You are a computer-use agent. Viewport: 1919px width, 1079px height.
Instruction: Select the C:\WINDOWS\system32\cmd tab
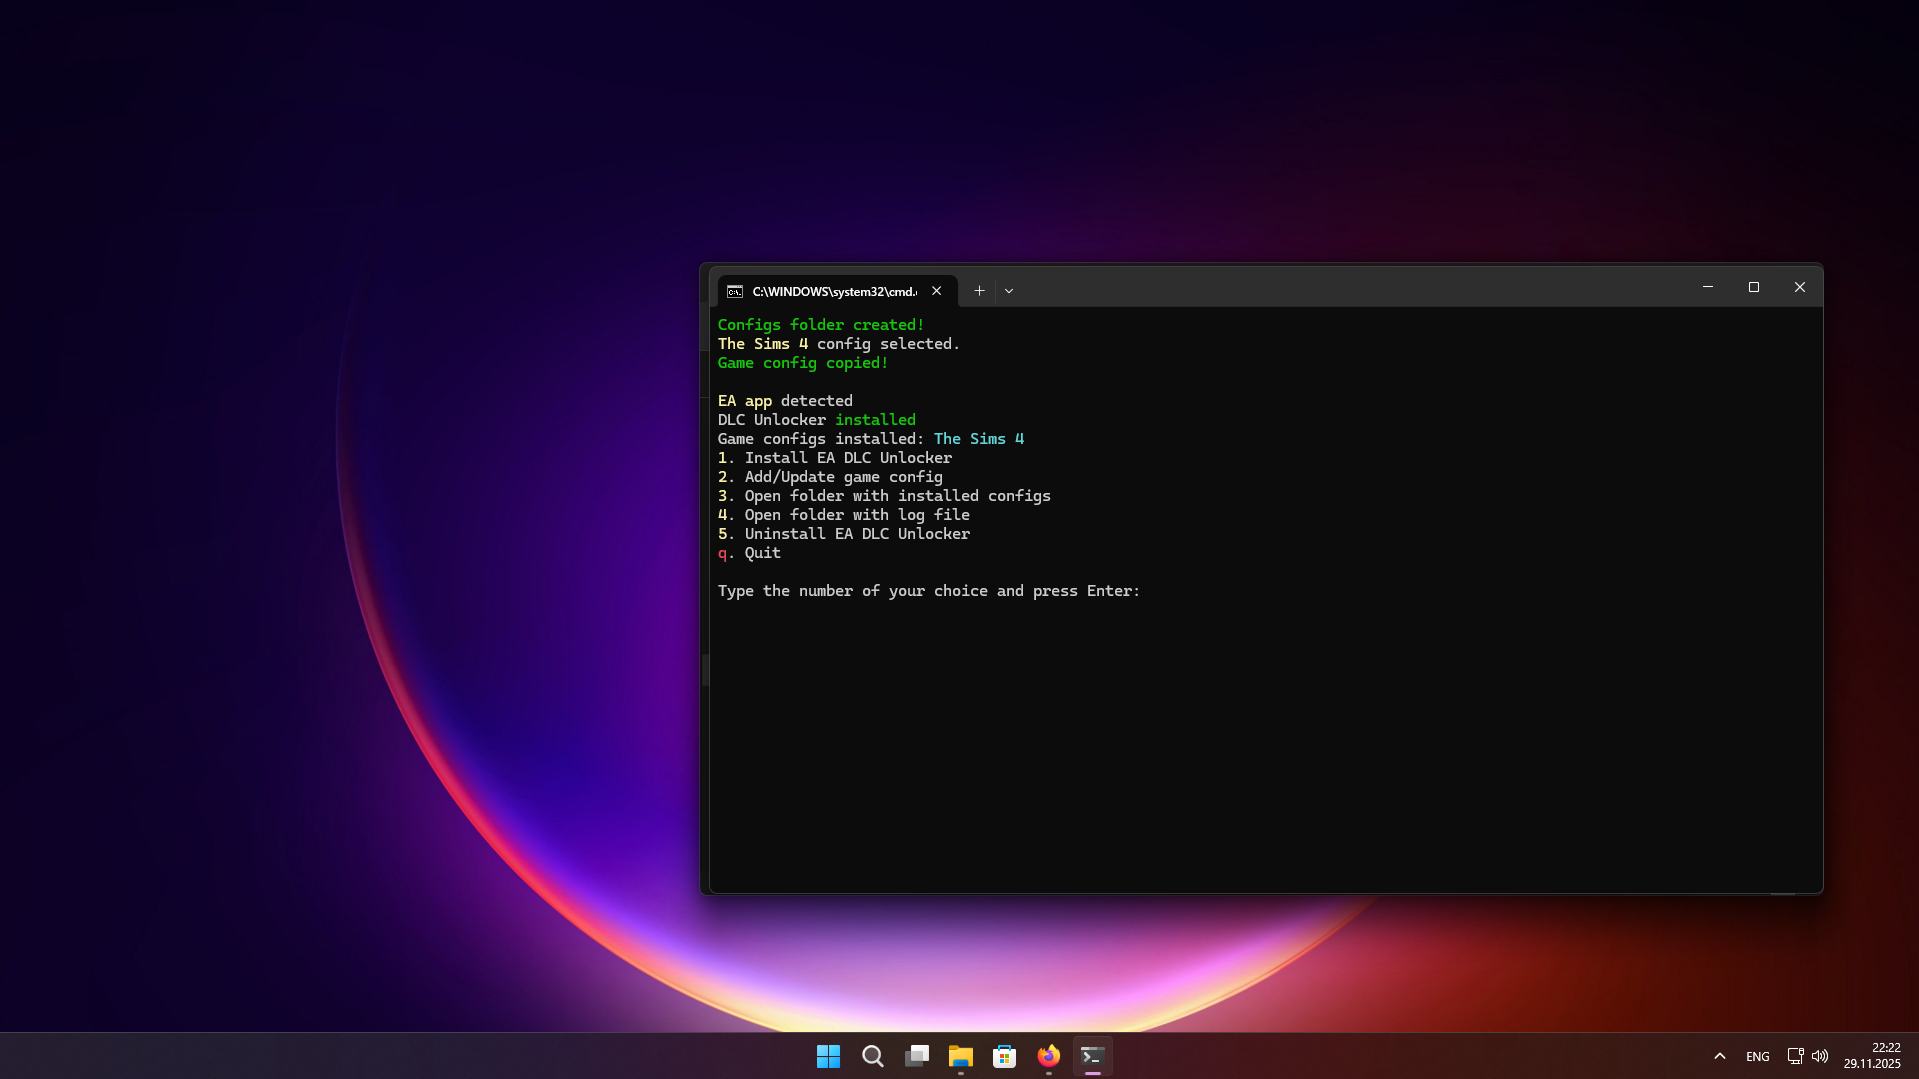point(833,291)
